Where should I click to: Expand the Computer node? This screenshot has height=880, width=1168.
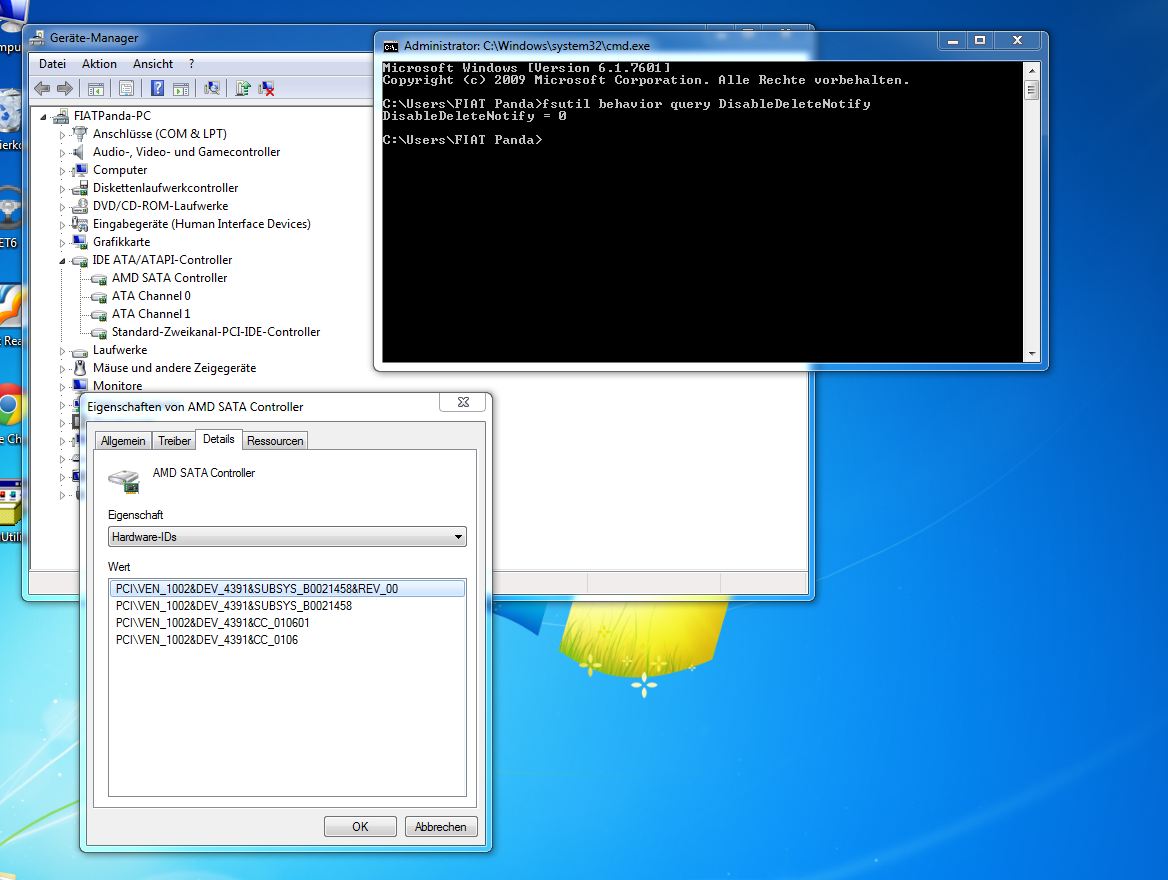pyautogui.click(x=63, y=171)
